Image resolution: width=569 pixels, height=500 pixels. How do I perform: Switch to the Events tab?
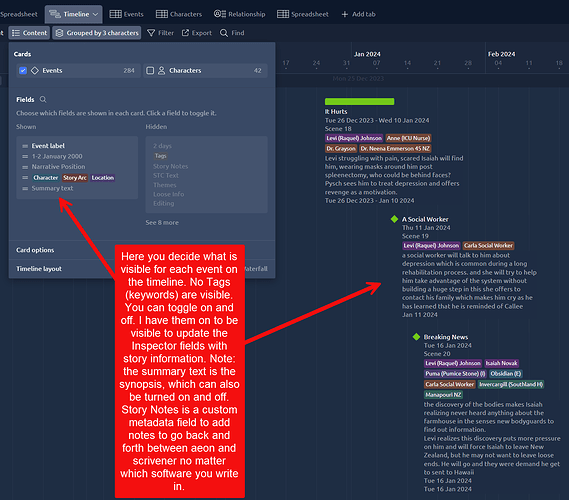coord(126,14)
